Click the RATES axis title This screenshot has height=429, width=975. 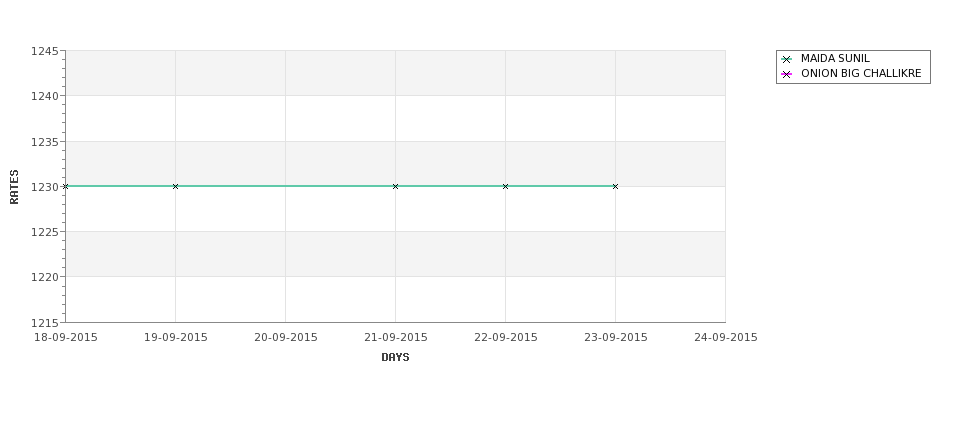point(14,187)
